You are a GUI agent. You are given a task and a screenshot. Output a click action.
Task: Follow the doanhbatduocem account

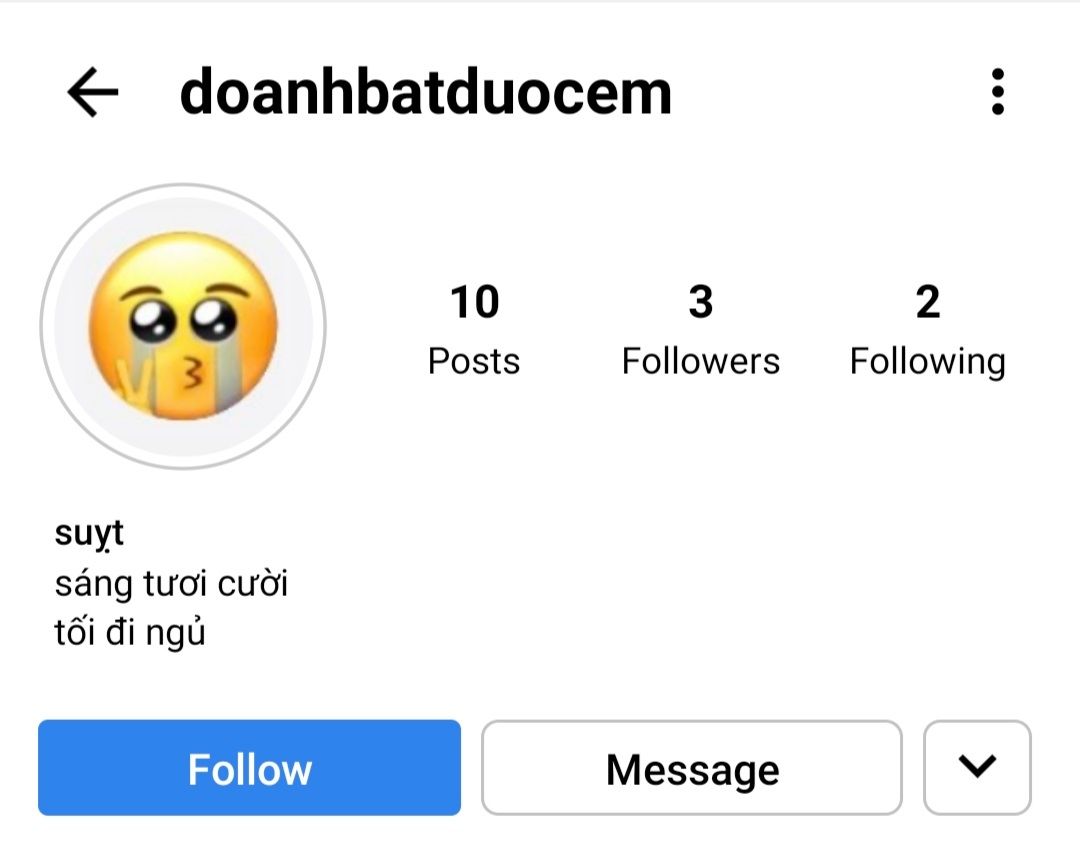point(249,768)
